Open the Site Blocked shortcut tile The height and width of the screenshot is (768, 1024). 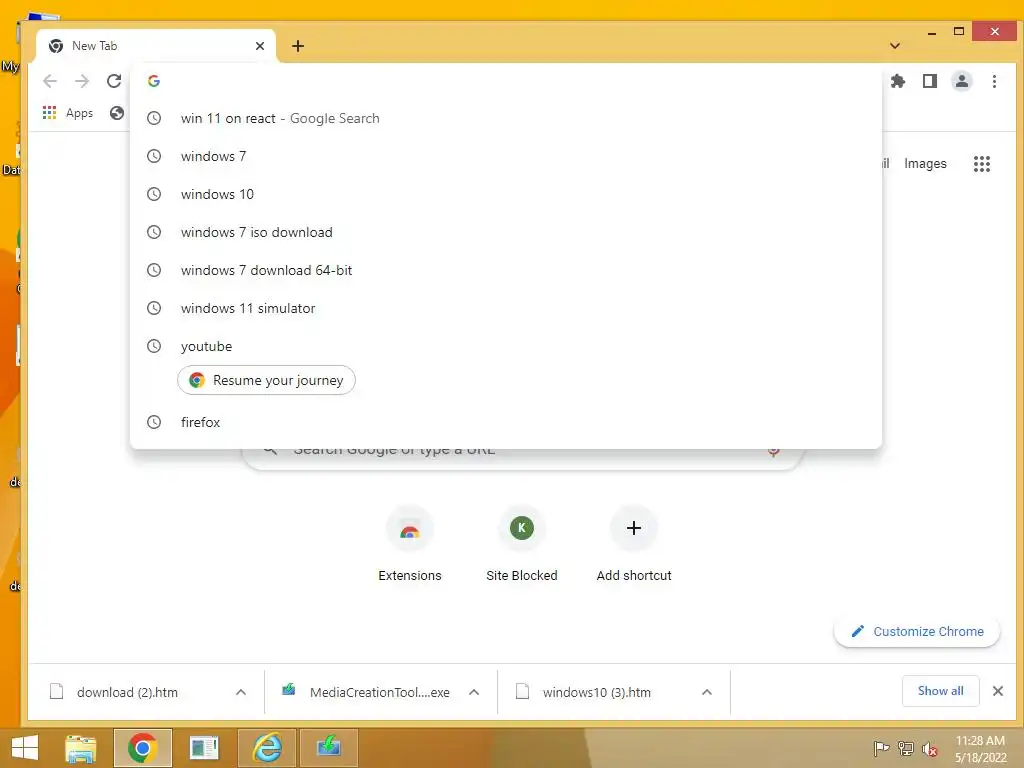coord(522,545)
